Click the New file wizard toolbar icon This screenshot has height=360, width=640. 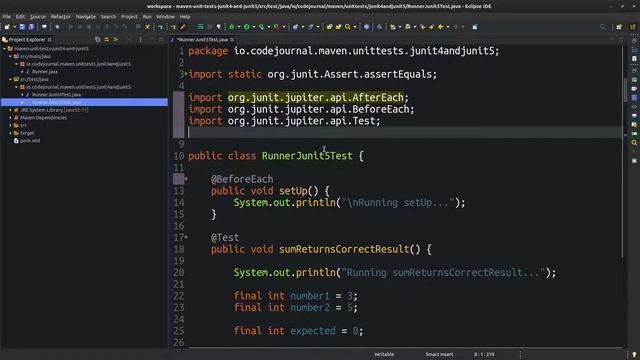pyautogui.click(x=7, y=27)
